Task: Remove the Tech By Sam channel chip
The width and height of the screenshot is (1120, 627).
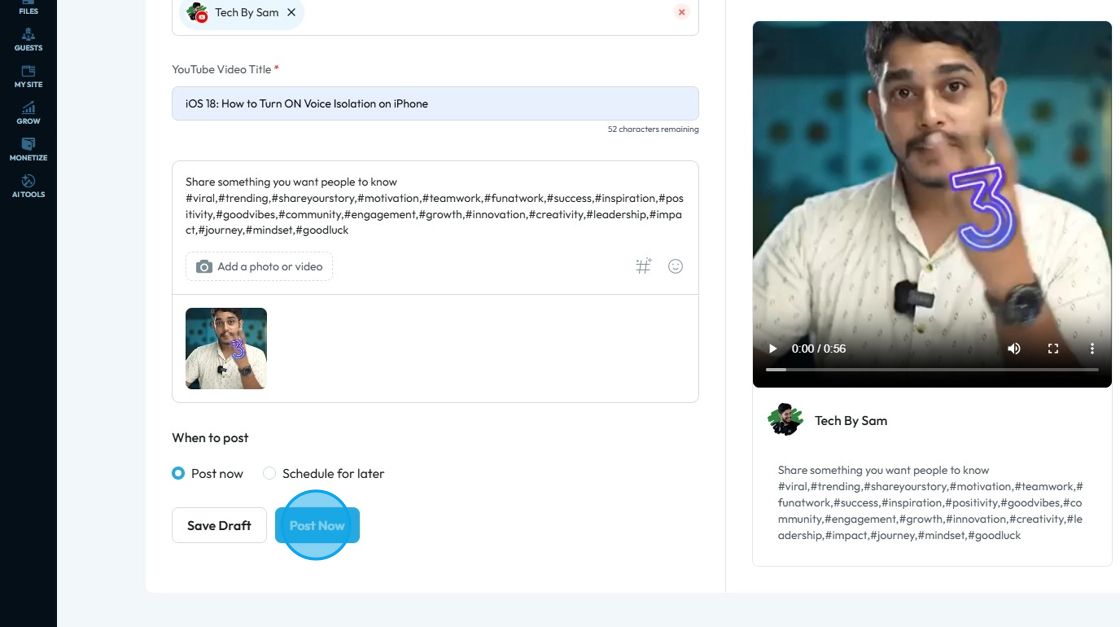Action: click(x=291, y=12)
